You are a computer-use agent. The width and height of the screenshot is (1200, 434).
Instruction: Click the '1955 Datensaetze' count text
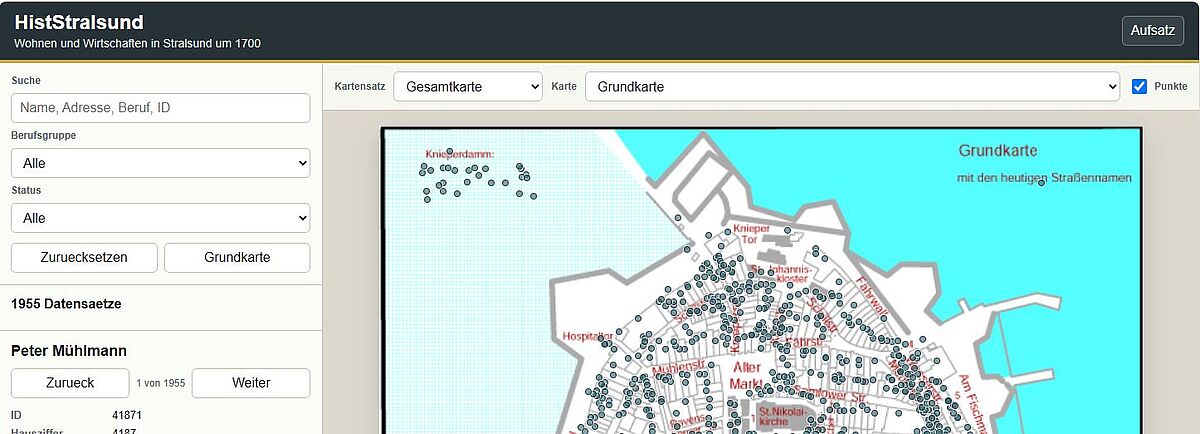pos(66,303)
